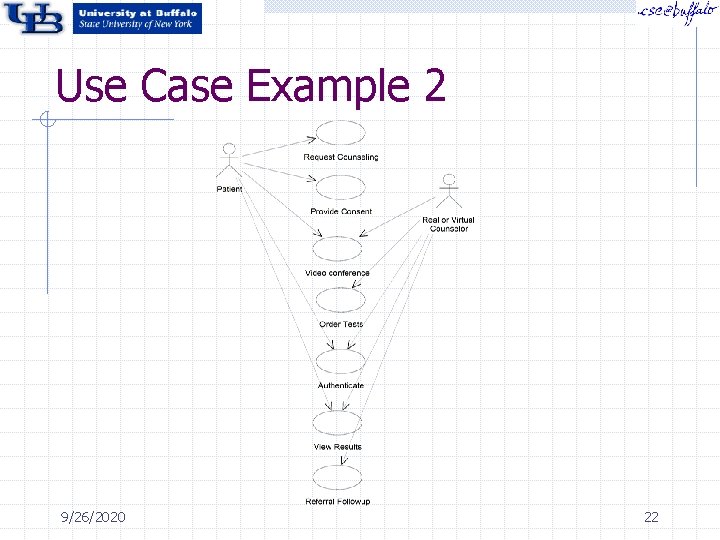Image resolution: width=720 pixels, height=540 pixels.
Task: Select the Request Counseling use case oval
Action: [x=340, y=133]
